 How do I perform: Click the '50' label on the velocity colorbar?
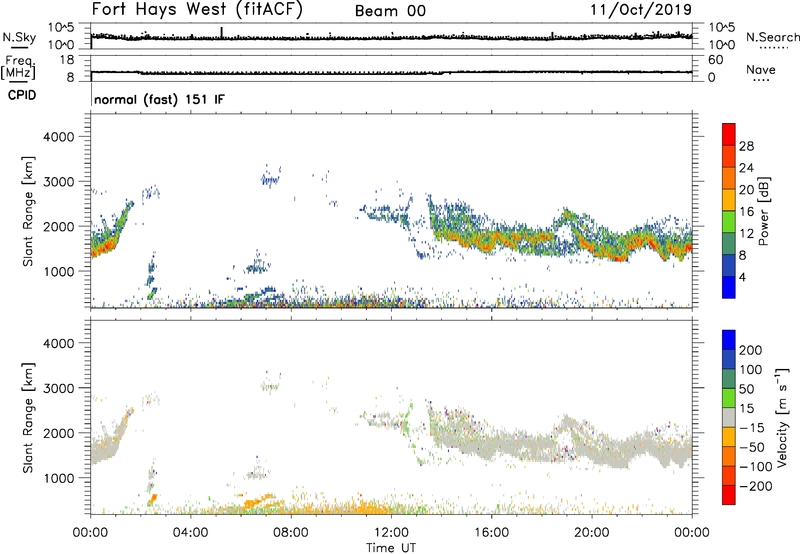pos(747,389)
